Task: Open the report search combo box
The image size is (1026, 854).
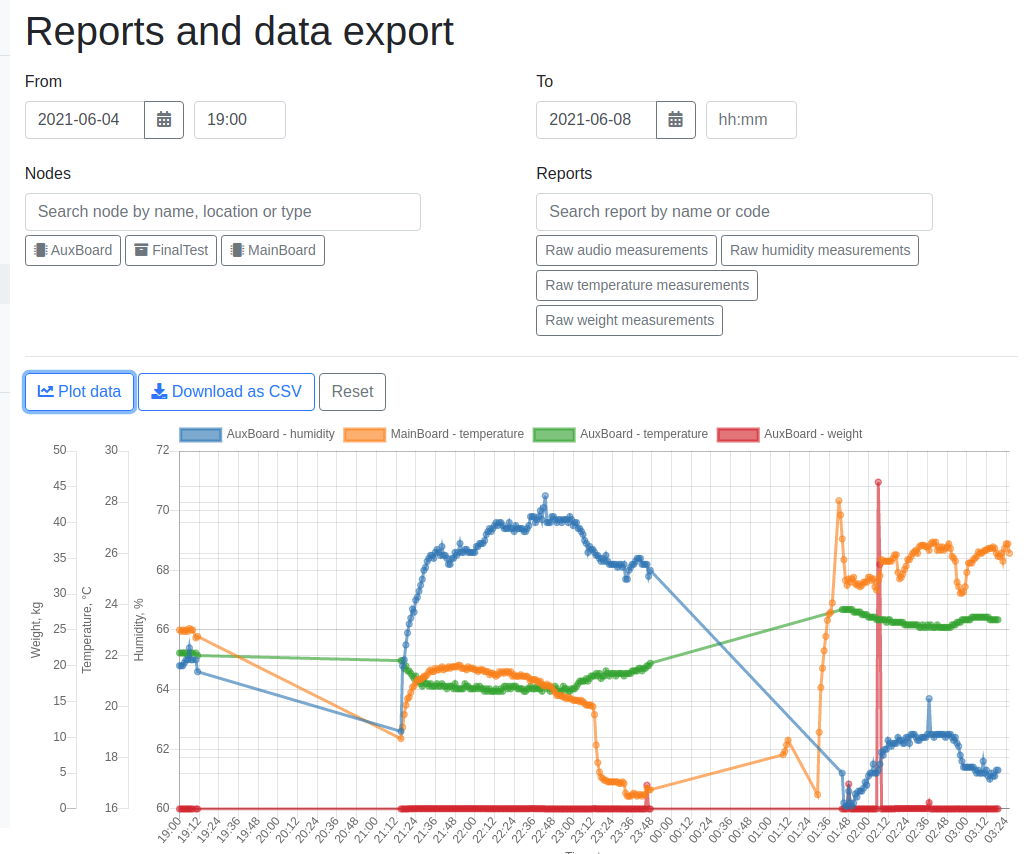Action: coord(734,212)
